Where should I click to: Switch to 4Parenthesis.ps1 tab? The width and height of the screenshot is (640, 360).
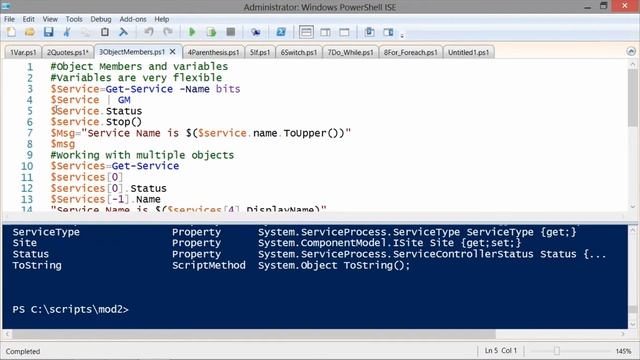(x=213, y=52)
